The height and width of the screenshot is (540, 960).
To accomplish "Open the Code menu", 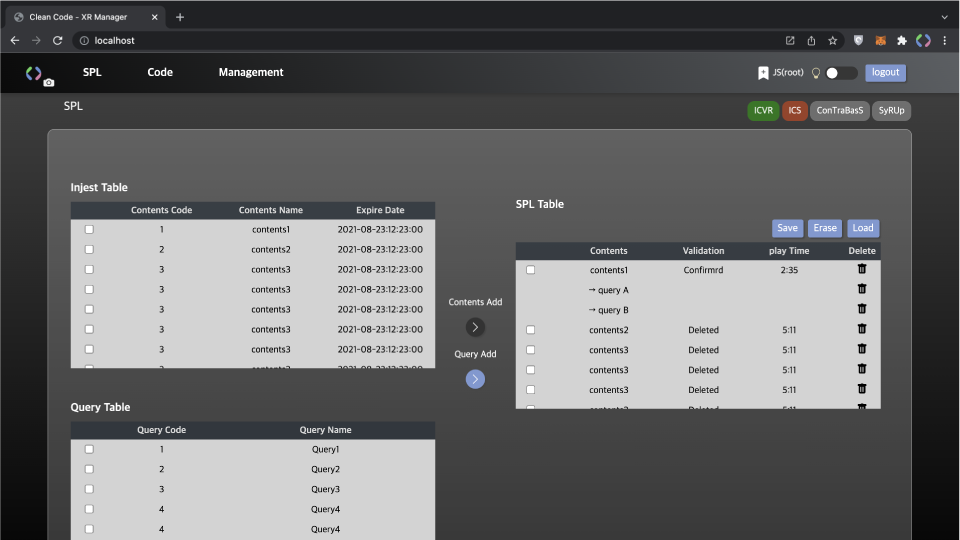I will (160, 72).
